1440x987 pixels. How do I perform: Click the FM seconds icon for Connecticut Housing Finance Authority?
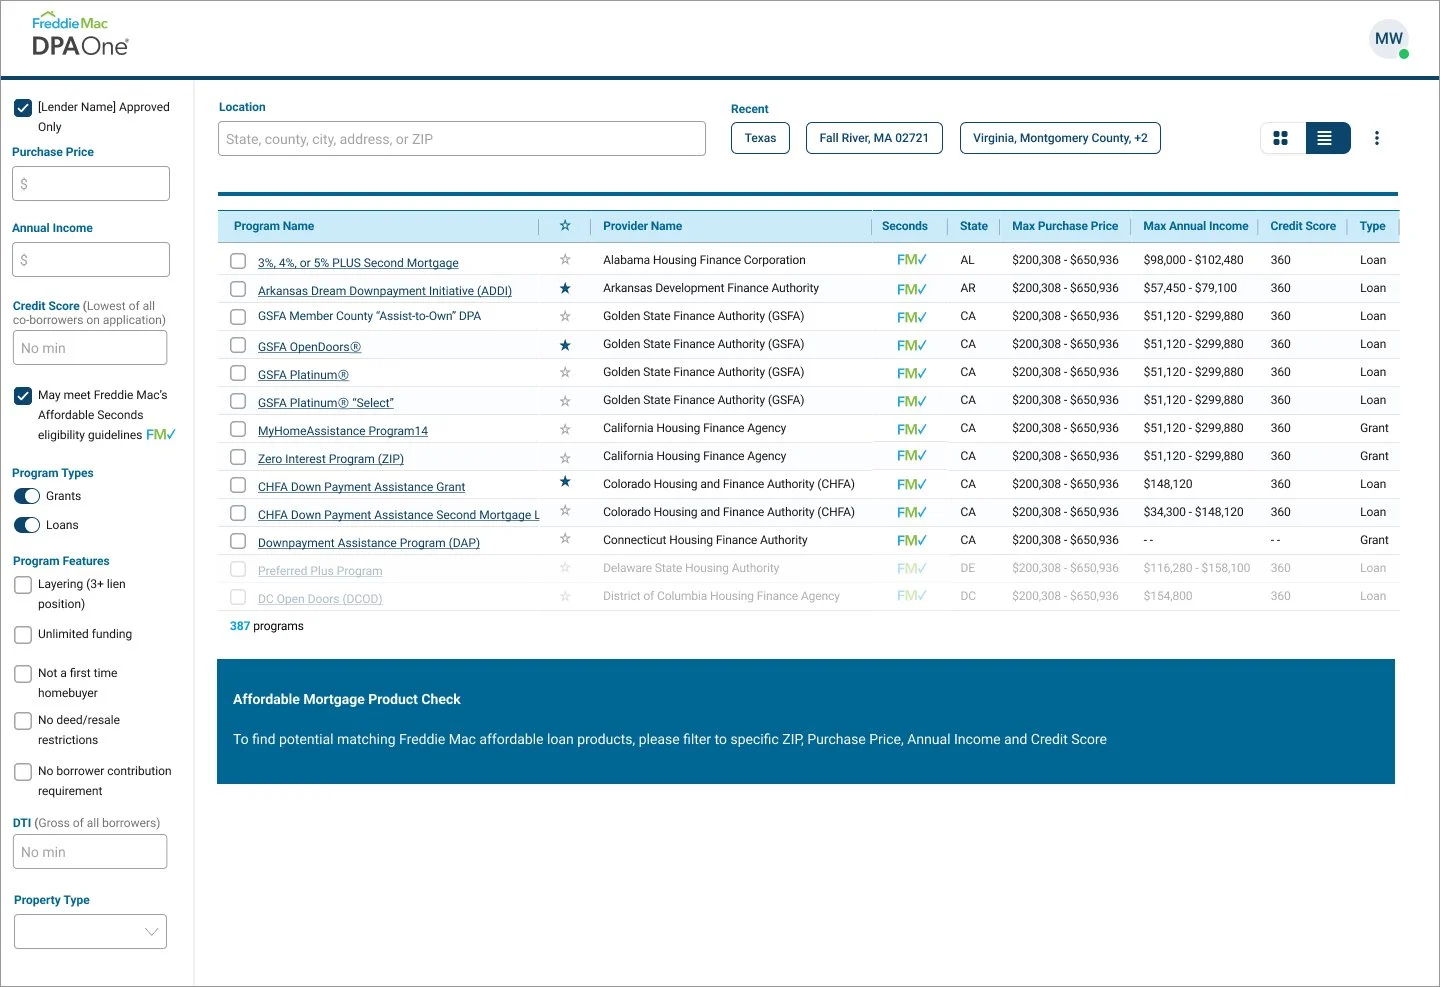911,540
